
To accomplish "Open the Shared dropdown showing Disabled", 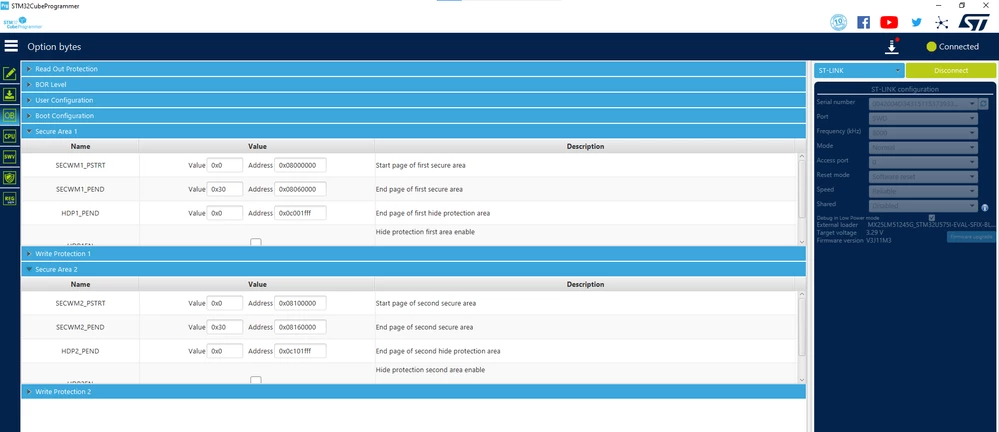I will [x=923, y=206].
